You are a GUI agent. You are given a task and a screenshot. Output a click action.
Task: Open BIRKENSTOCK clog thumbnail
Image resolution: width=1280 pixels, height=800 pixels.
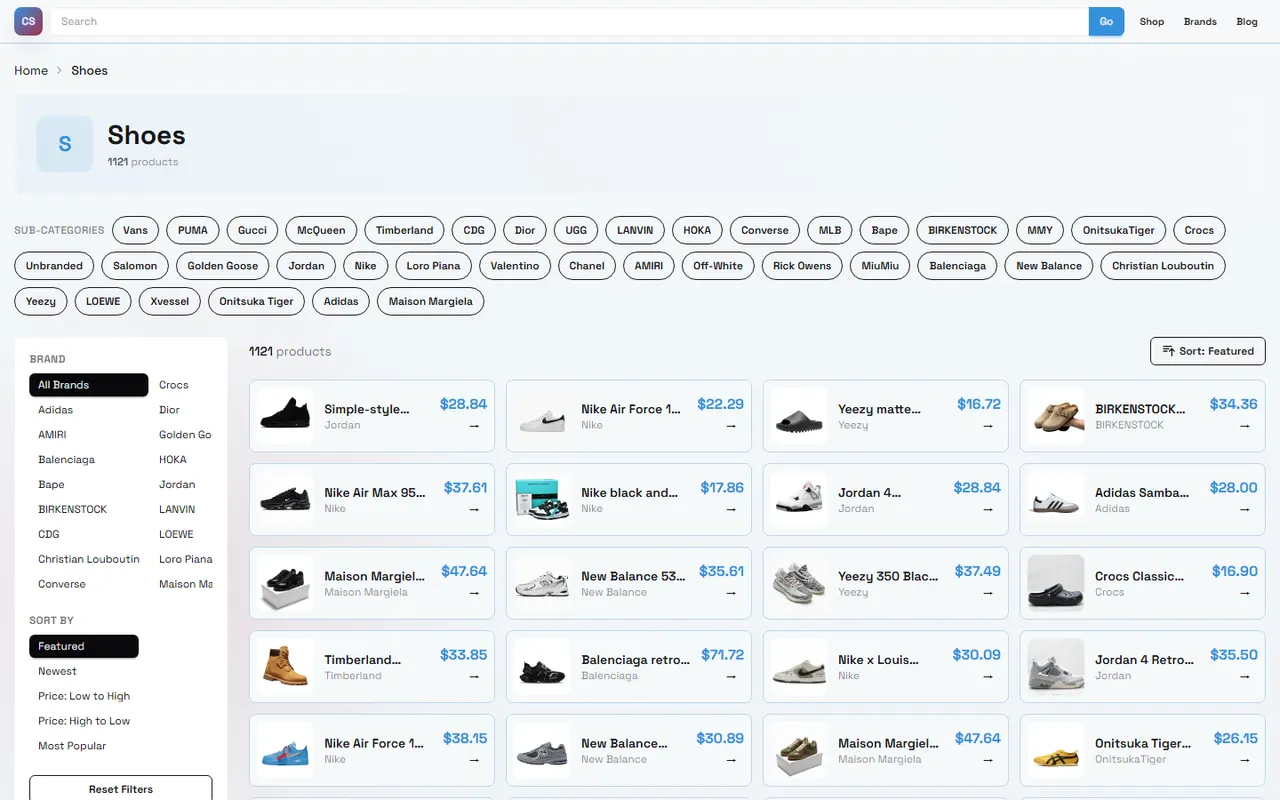(x=1056, y=416)
